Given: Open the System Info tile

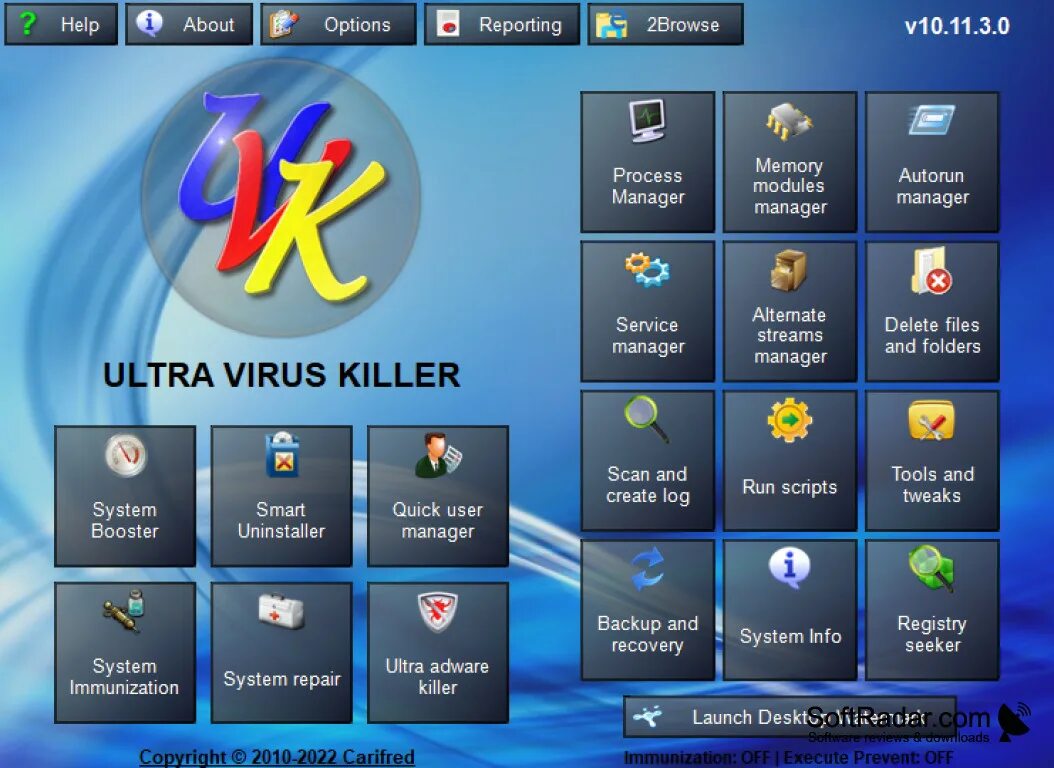Looking at the screenshot, I should (790, 609).
